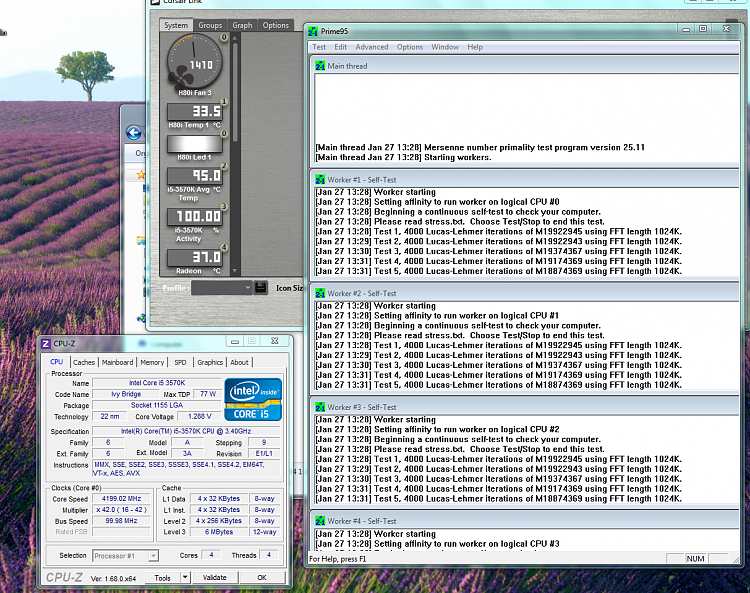The height and width of the screenshot is (593, 750).
Task: Click the Name field Intel Core i5 3570K
Action: click(x=156, y=383)
